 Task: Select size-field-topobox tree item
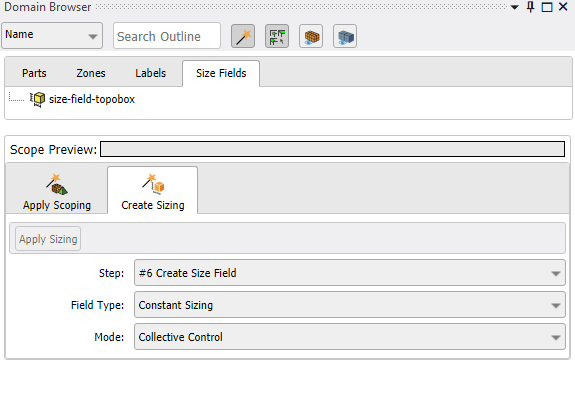[x=92, y=99]
